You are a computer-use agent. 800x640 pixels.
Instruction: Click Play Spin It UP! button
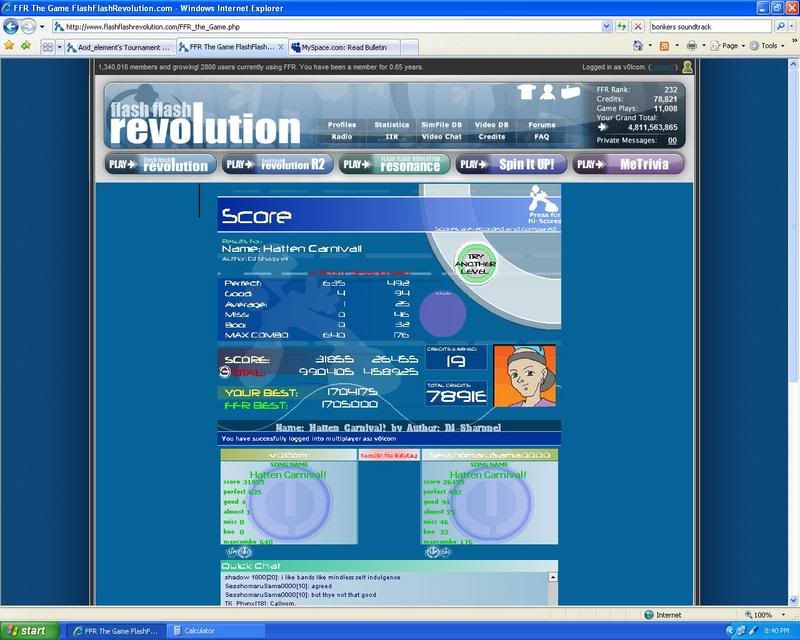coord(511,164)
